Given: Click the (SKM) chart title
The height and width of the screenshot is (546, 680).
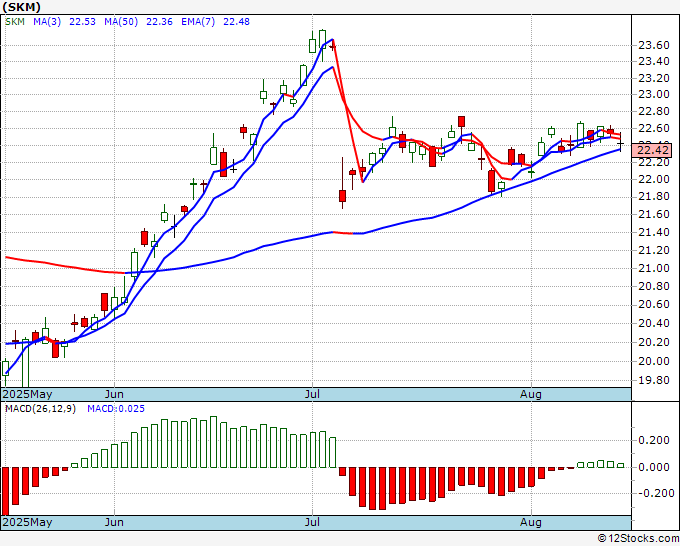Looking at the screenshot, I should click(21, 7).
